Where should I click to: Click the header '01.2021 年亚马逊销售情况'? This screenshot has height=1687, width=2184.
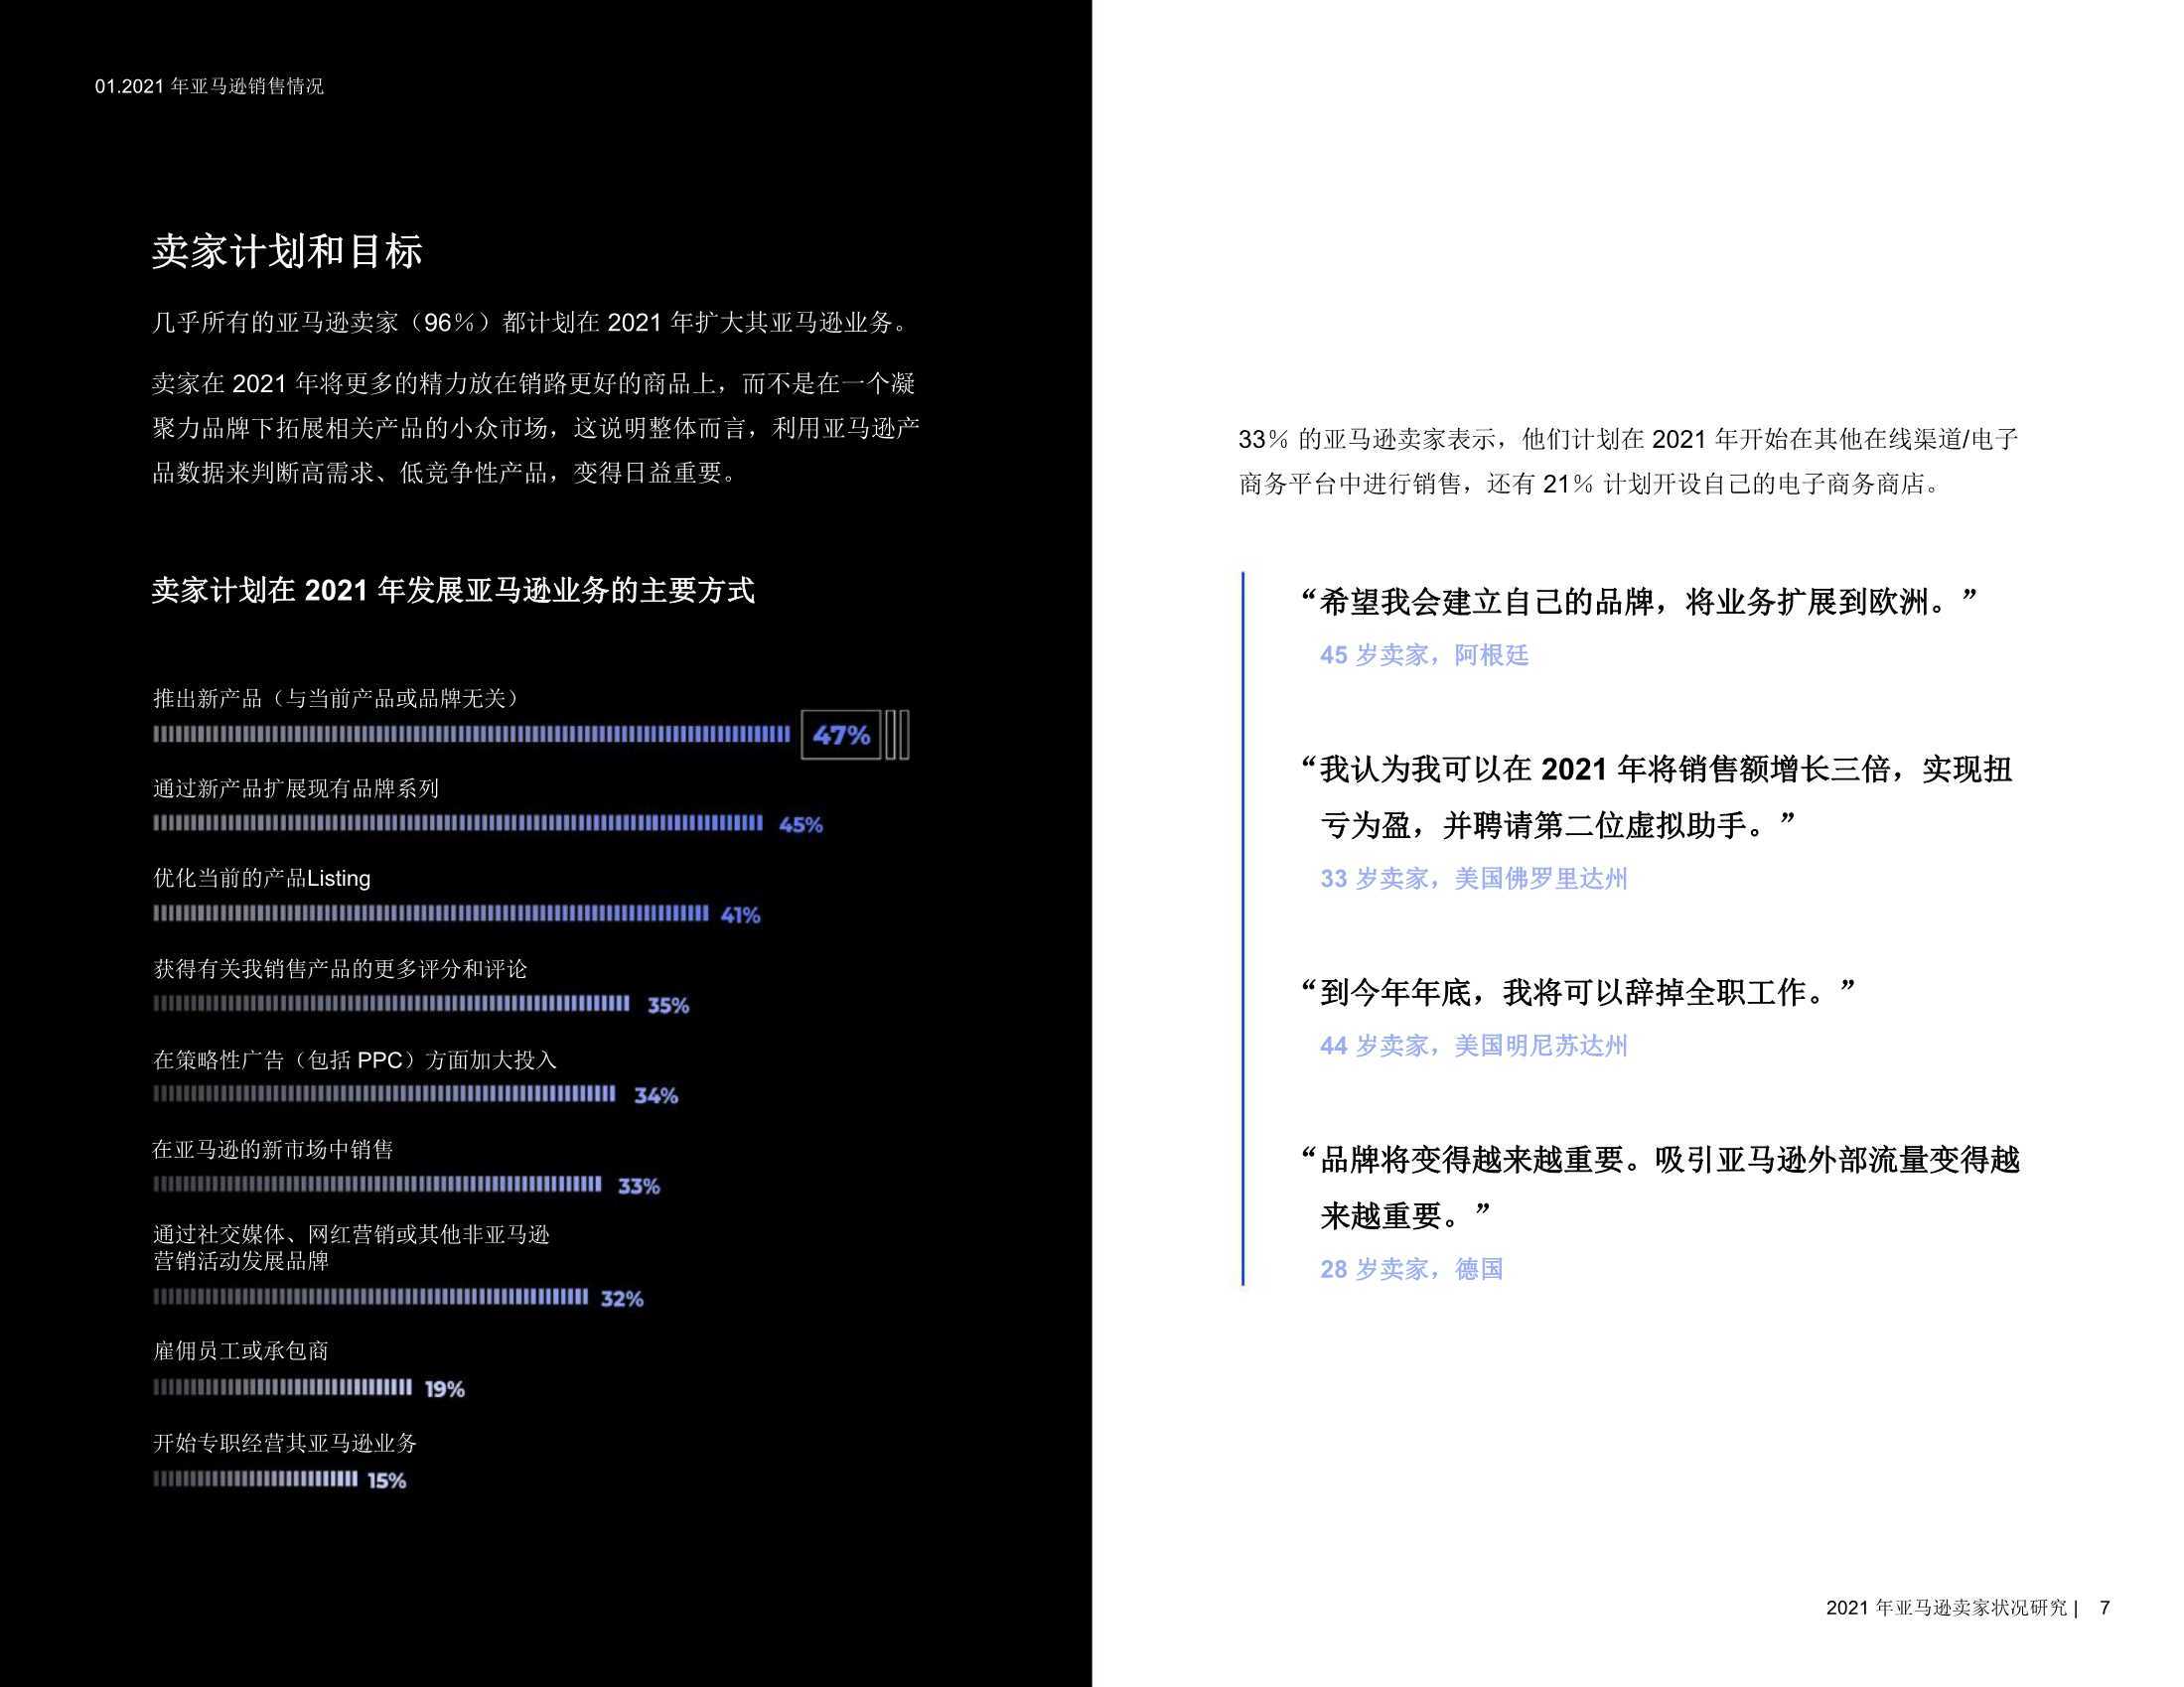point(209,87)
